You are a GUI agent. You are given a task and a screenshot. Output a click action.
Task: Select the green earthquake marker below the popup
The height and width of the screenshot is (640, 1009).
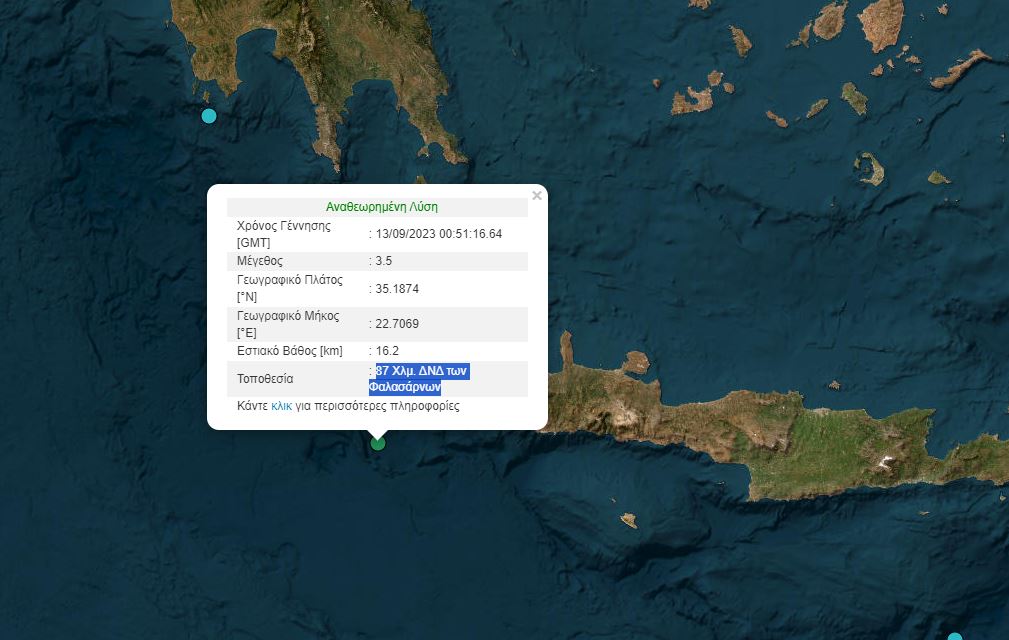[x=378, y=443]
